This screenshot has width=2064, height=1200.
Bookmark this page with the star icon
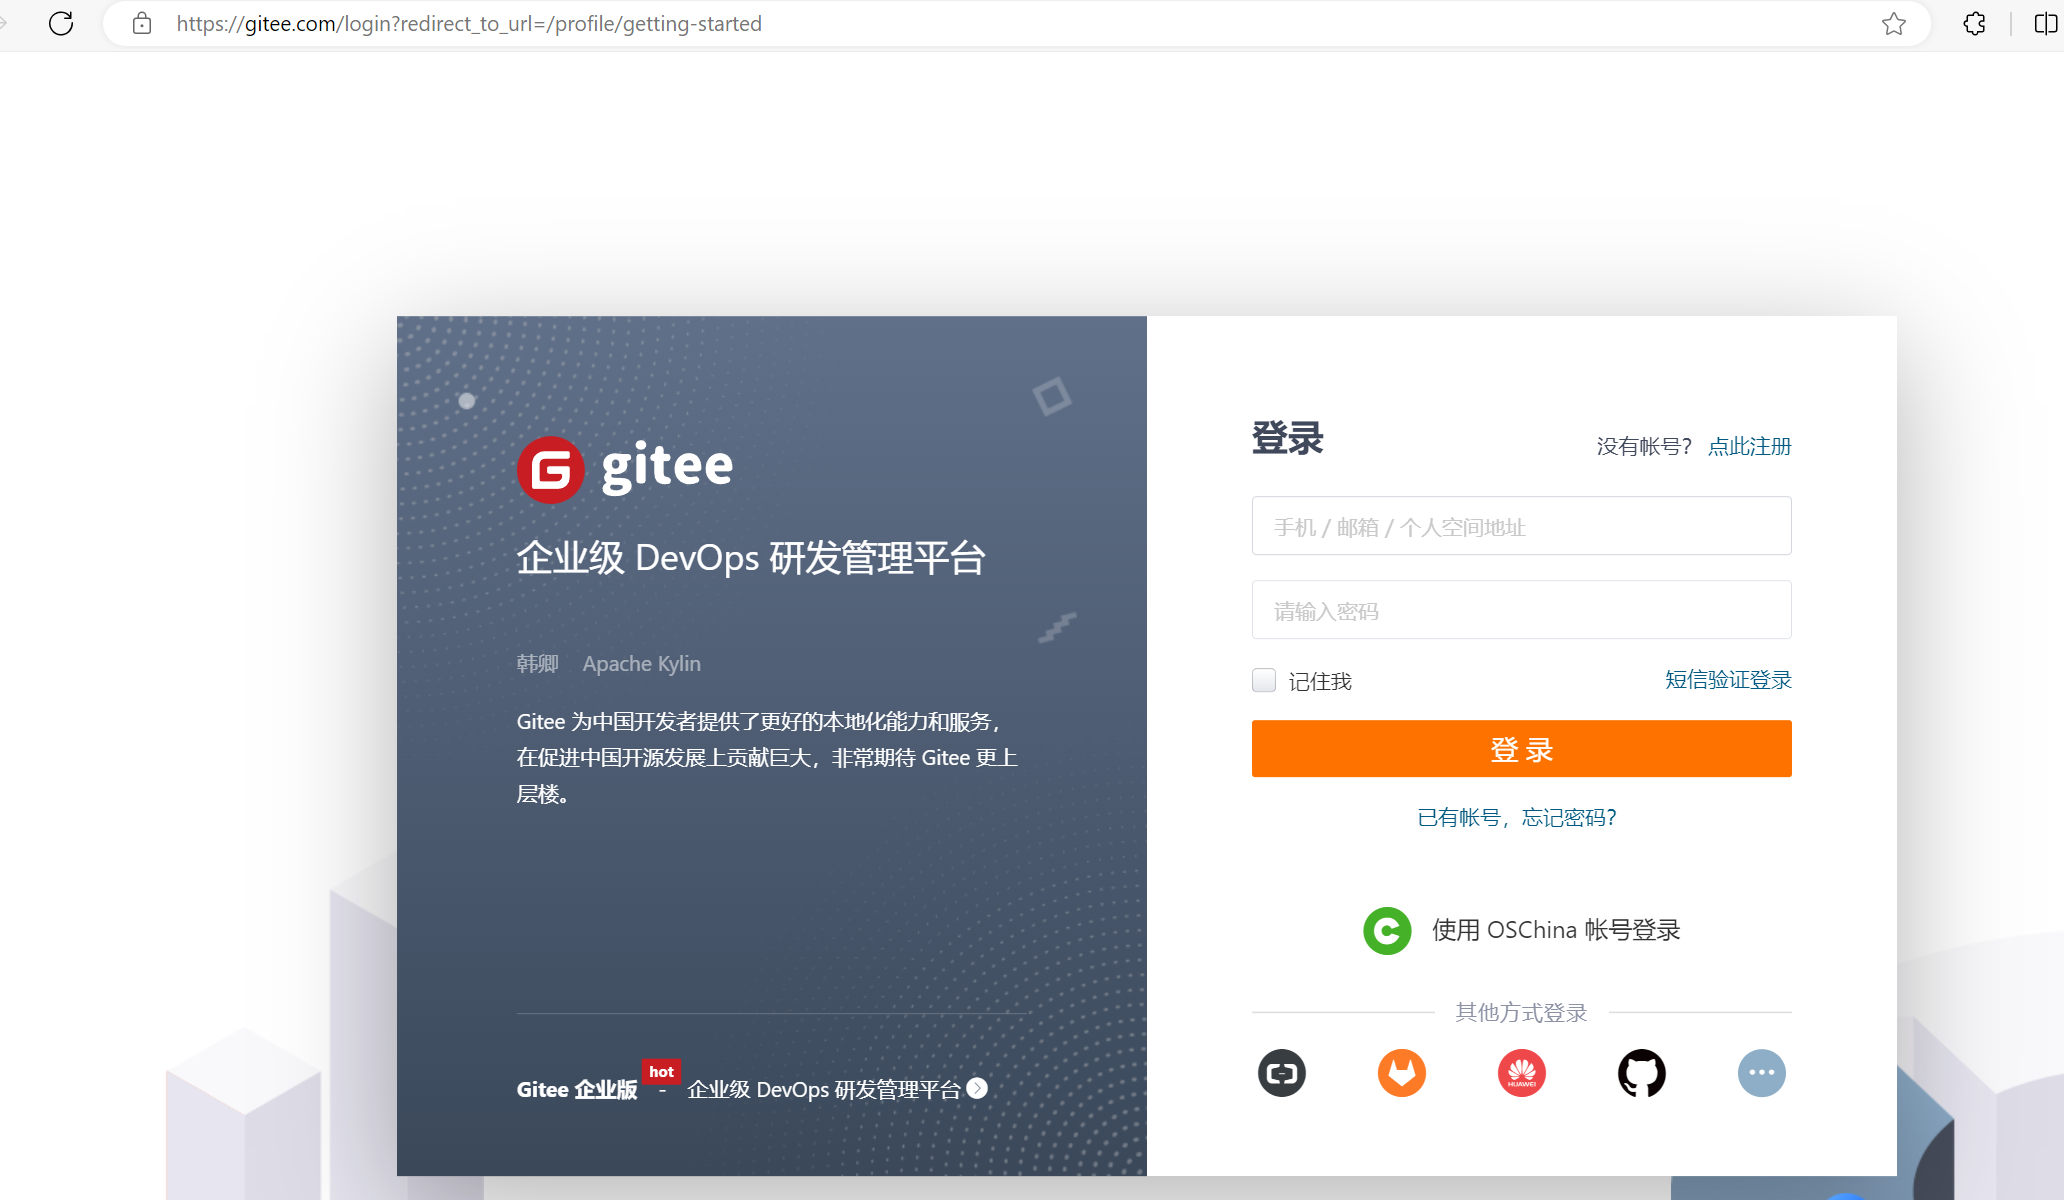pos(1893,23)
